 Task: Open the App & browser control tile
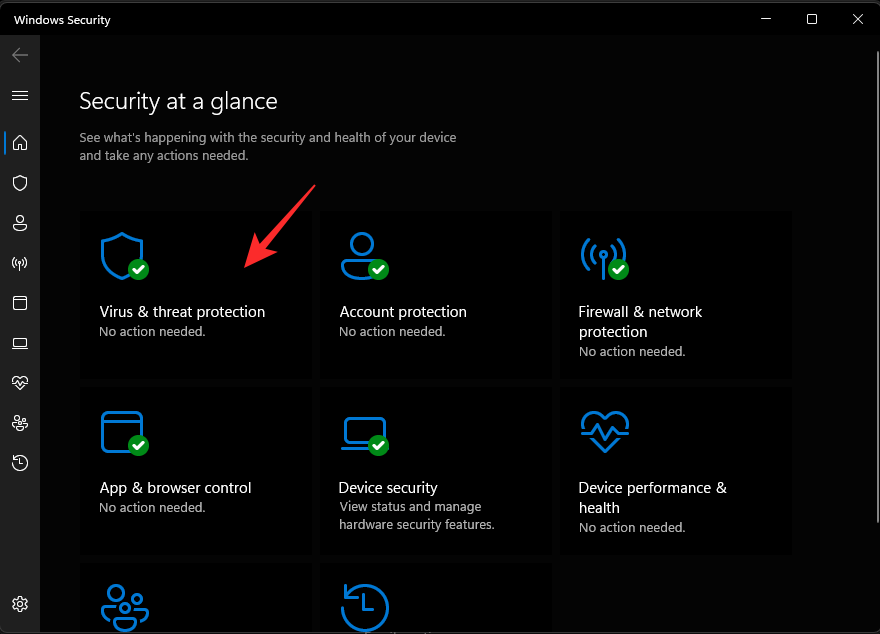196,470
